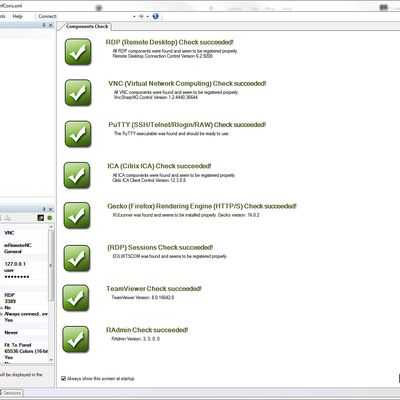Screen dimensions: 400x400
Task: Click the 'TeamViewer Check succeeded!' heading
Action: 154,289
